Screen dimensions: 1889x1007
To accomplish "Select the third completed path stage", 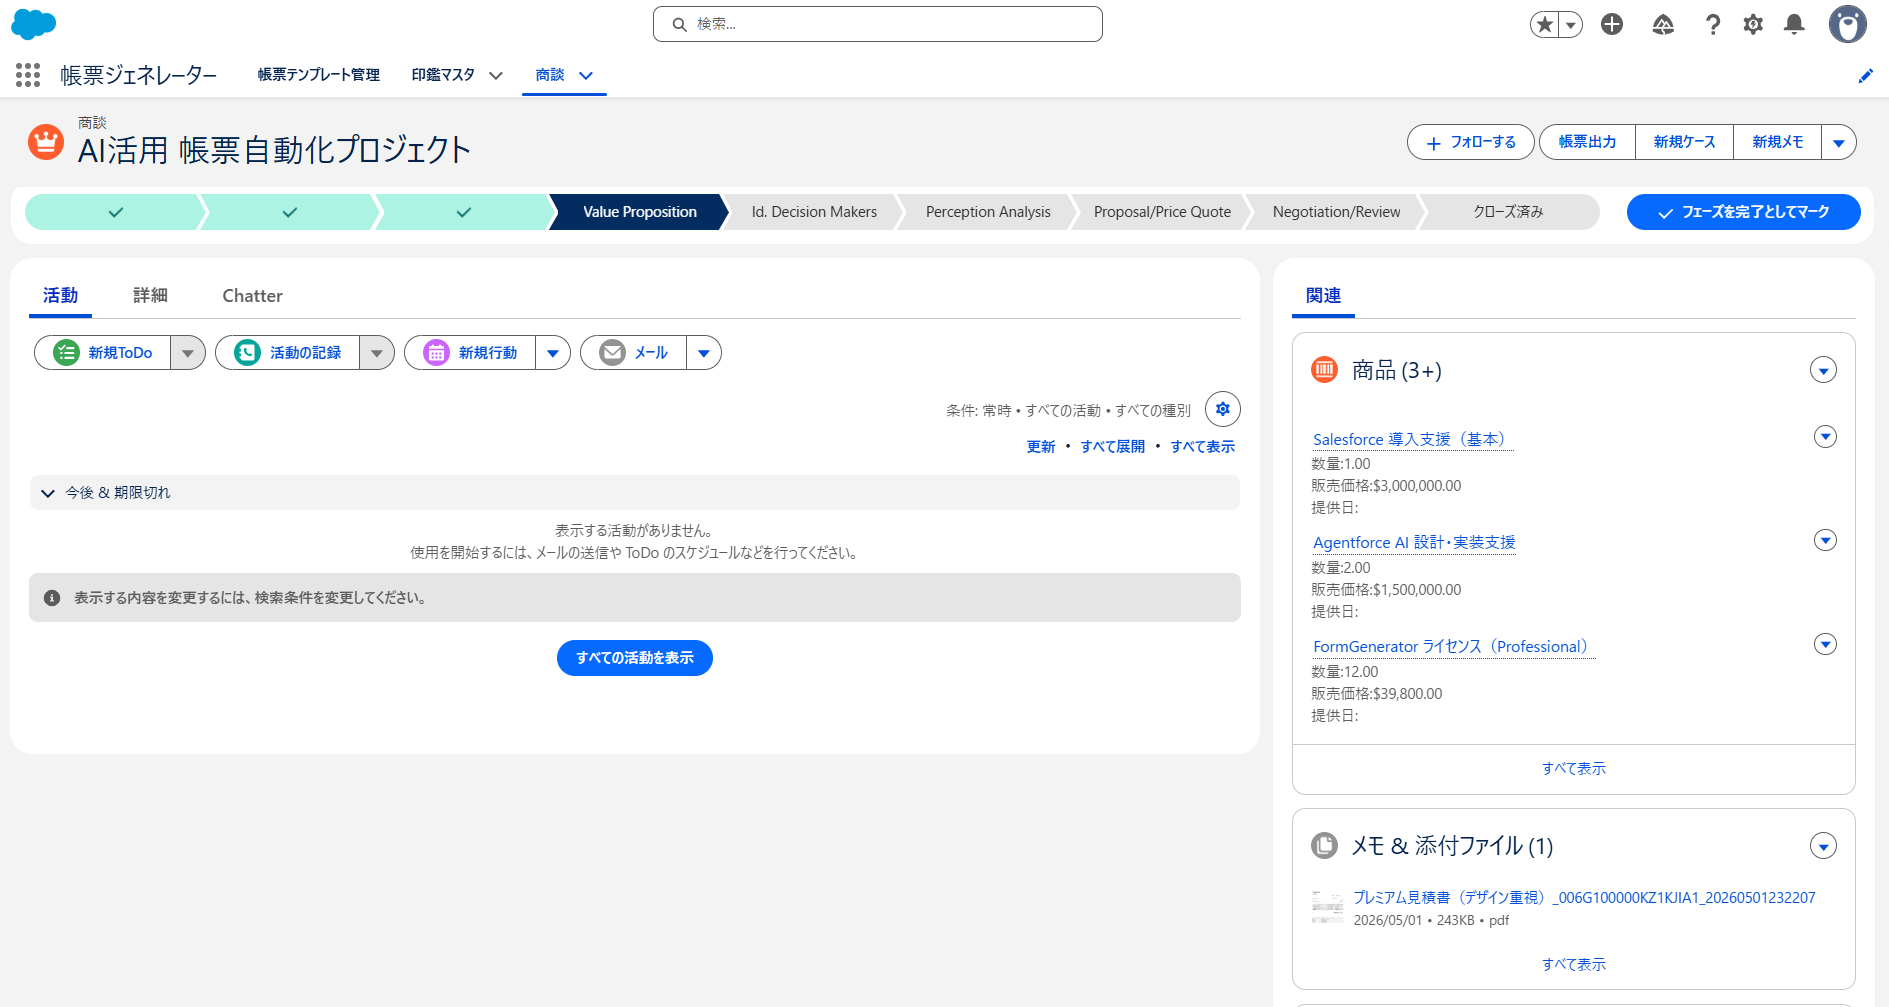I will pyautogui.click(x=463, y=212).
